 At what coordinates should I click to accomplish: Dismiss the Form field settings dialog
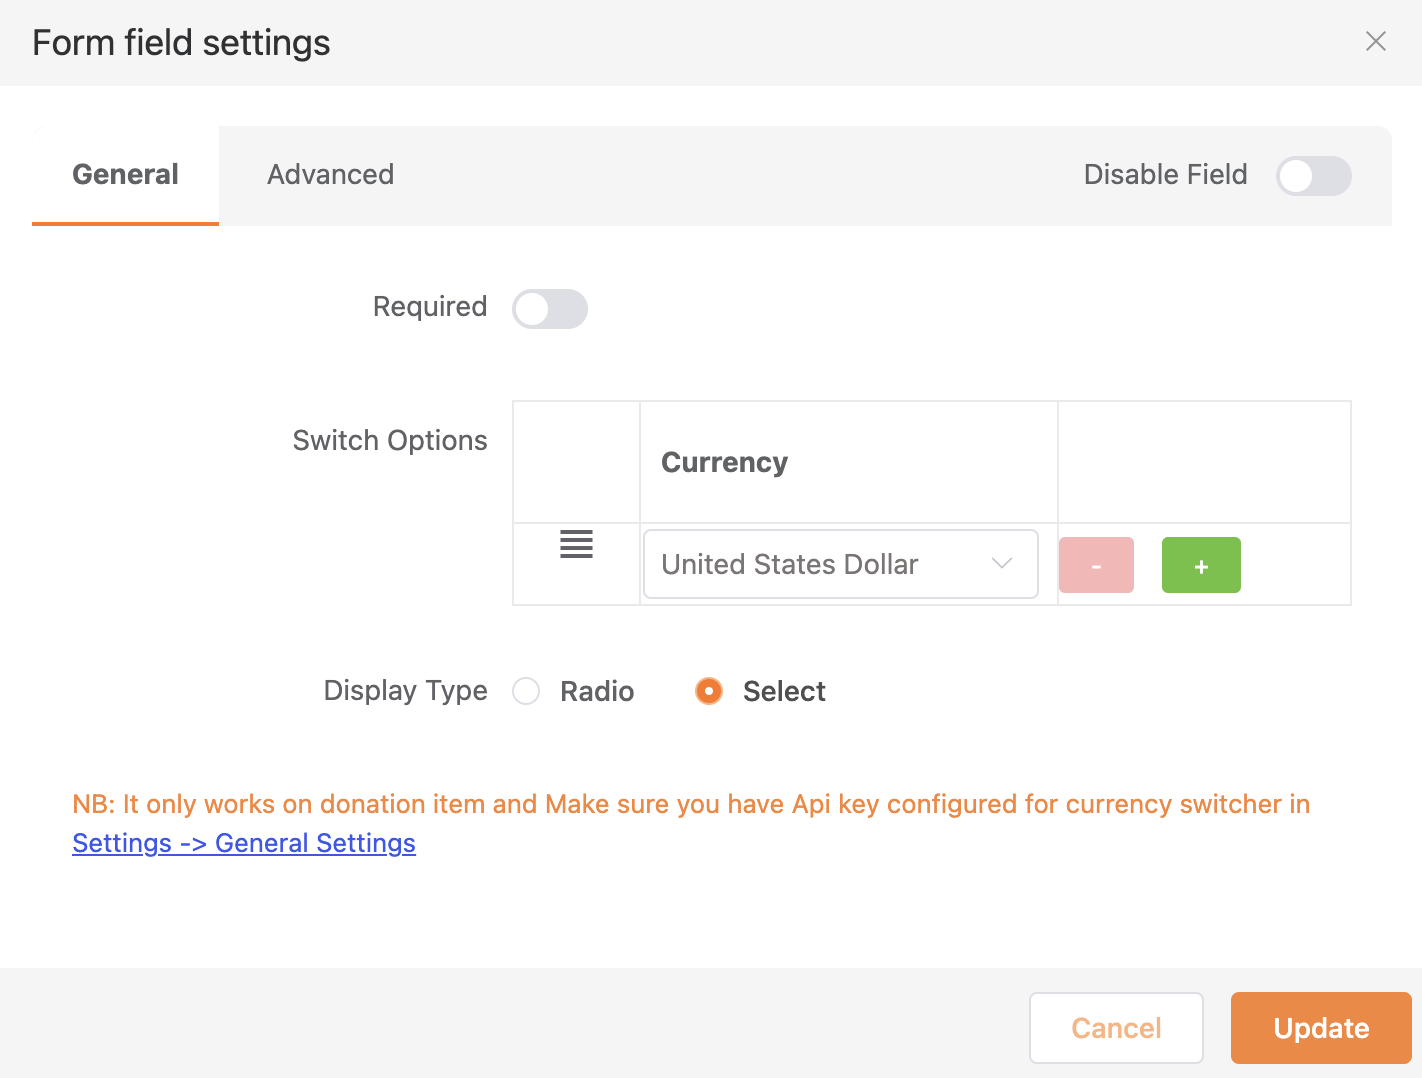coord(1376,41)
